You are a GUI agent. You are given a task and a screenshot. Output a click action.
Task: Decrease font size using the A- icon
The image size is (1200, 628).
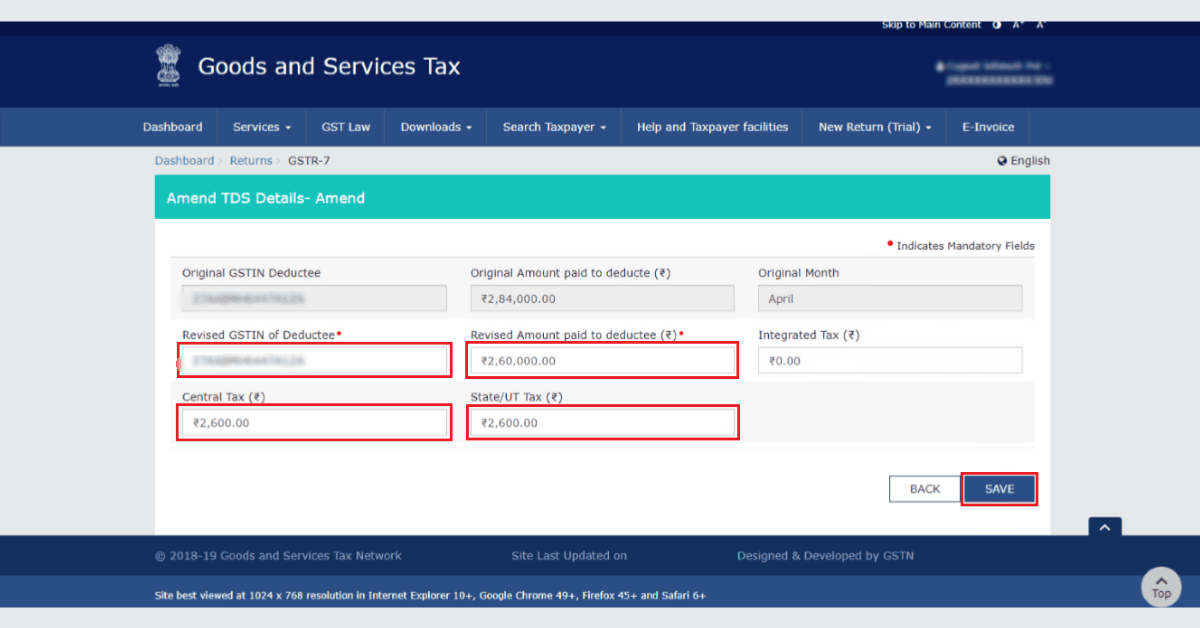click(x=1040, y=24)
